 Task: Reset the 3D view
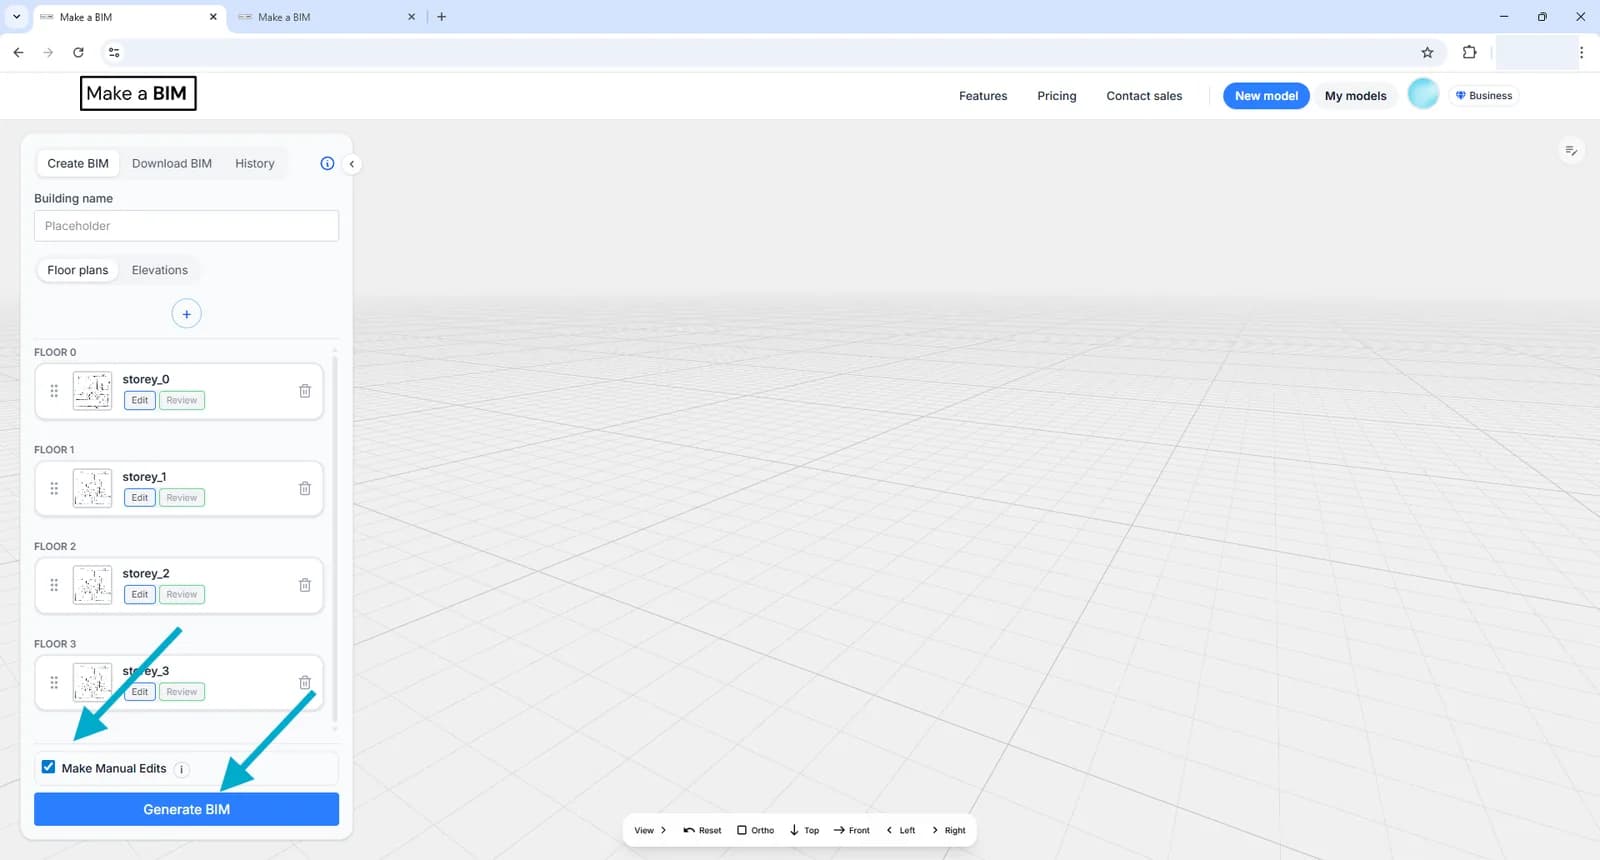pyautogui.click(x=702, y=830)
